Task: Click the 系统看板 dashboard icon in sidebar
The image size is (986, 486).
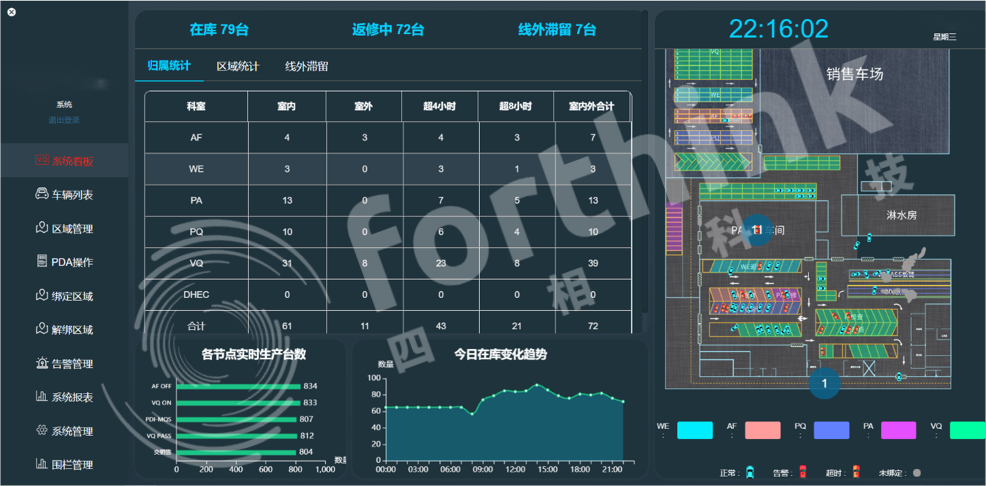Action: tap(42, 161)
